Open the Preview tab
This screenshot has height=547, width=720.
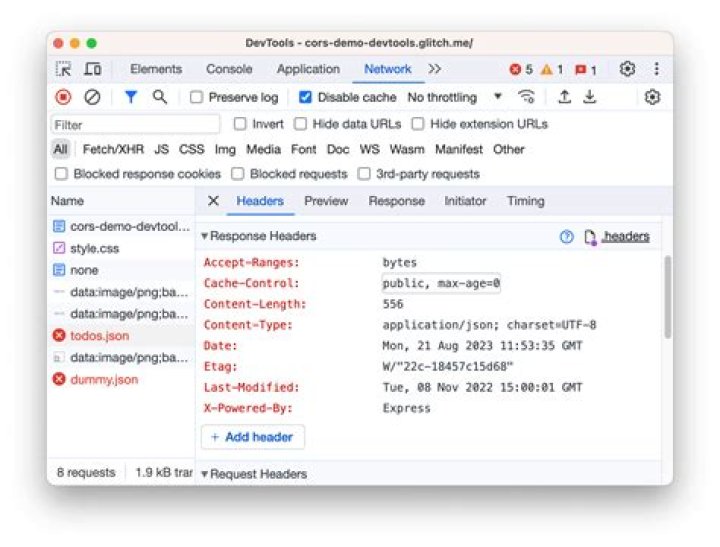click(326, 201)
